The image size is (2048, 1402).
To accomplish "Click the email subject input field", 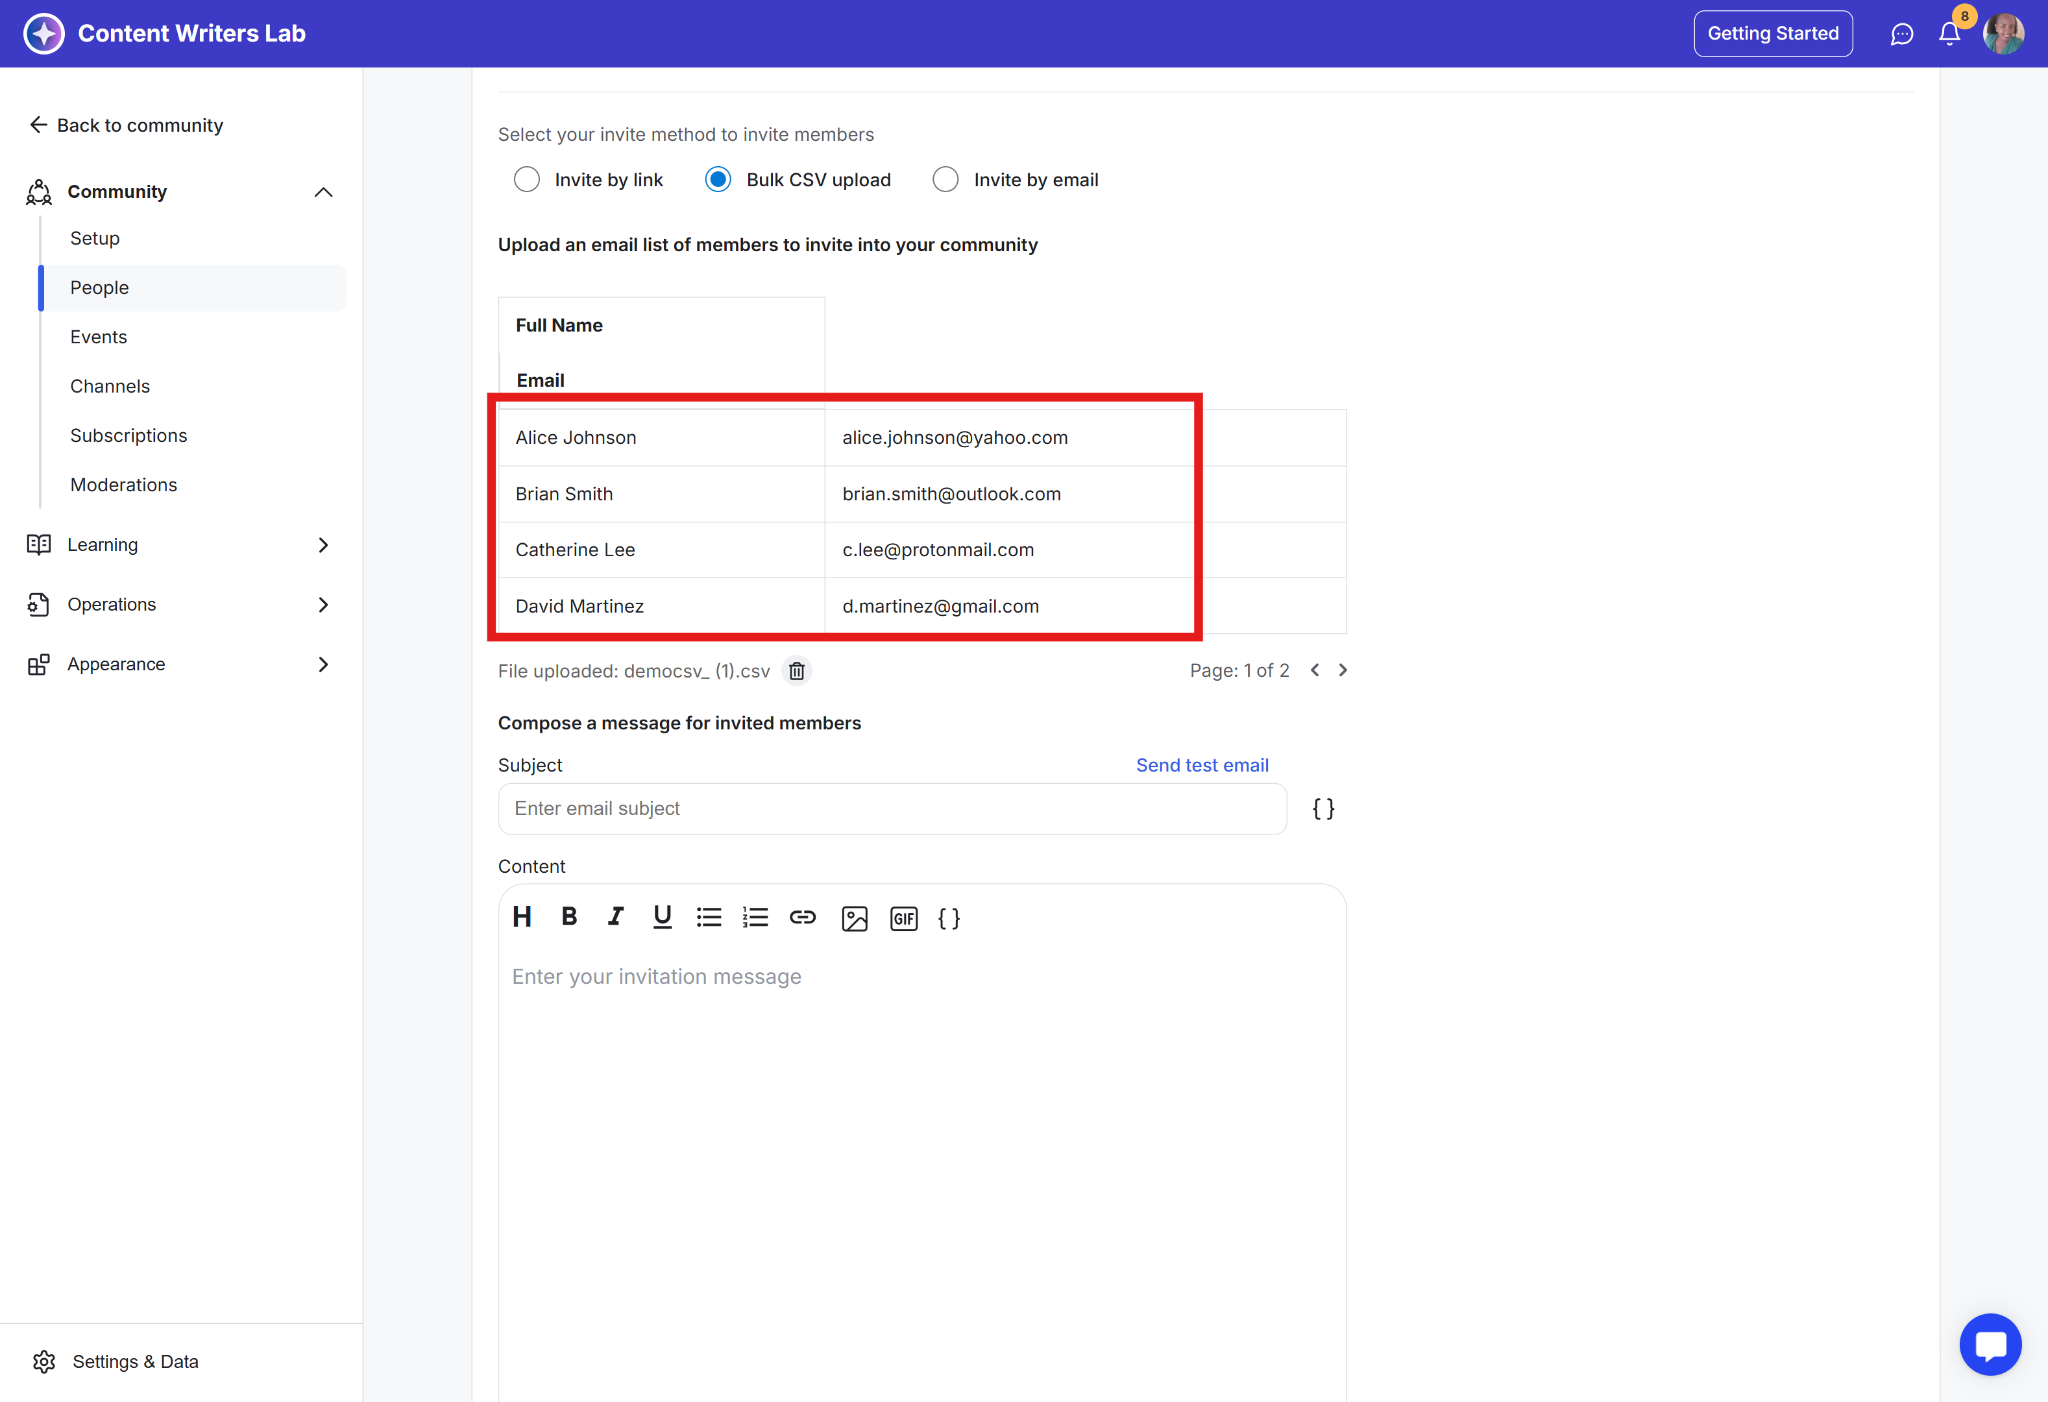I will coord(892,809).
